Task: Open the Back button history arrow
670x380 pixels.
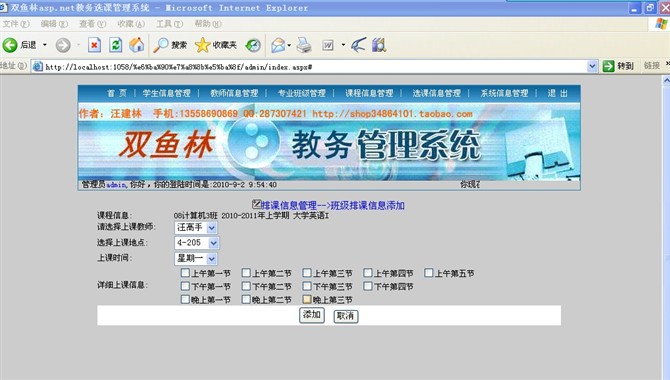Action: click(x=45, y=45)
